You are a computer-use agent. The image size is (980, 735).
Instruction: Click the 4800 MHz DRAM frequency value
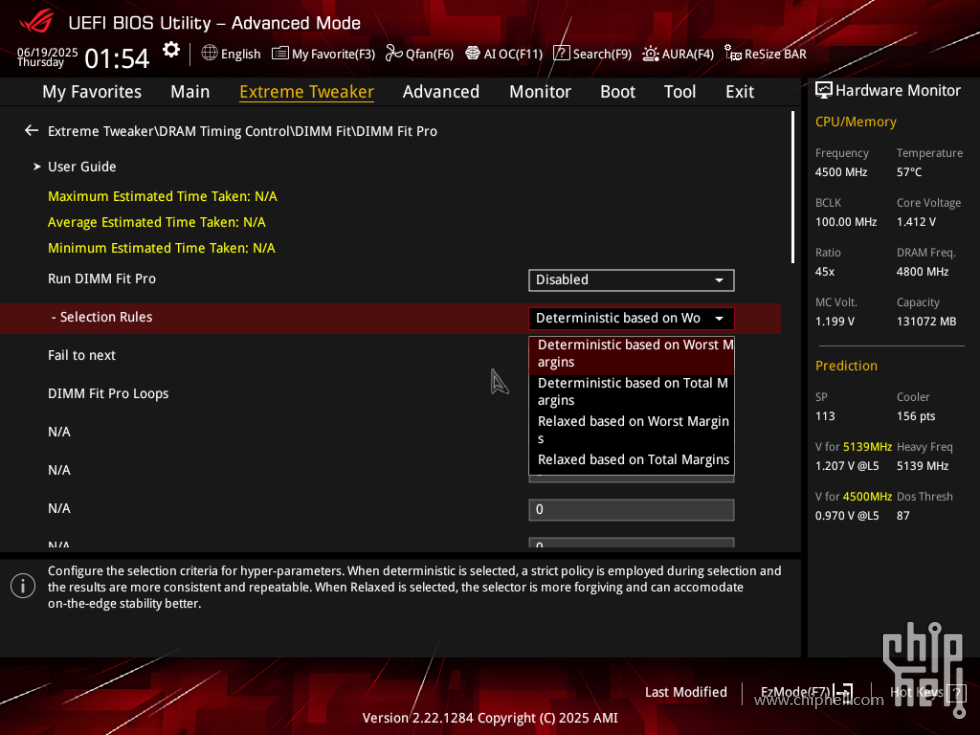click(x=922, y=272)
